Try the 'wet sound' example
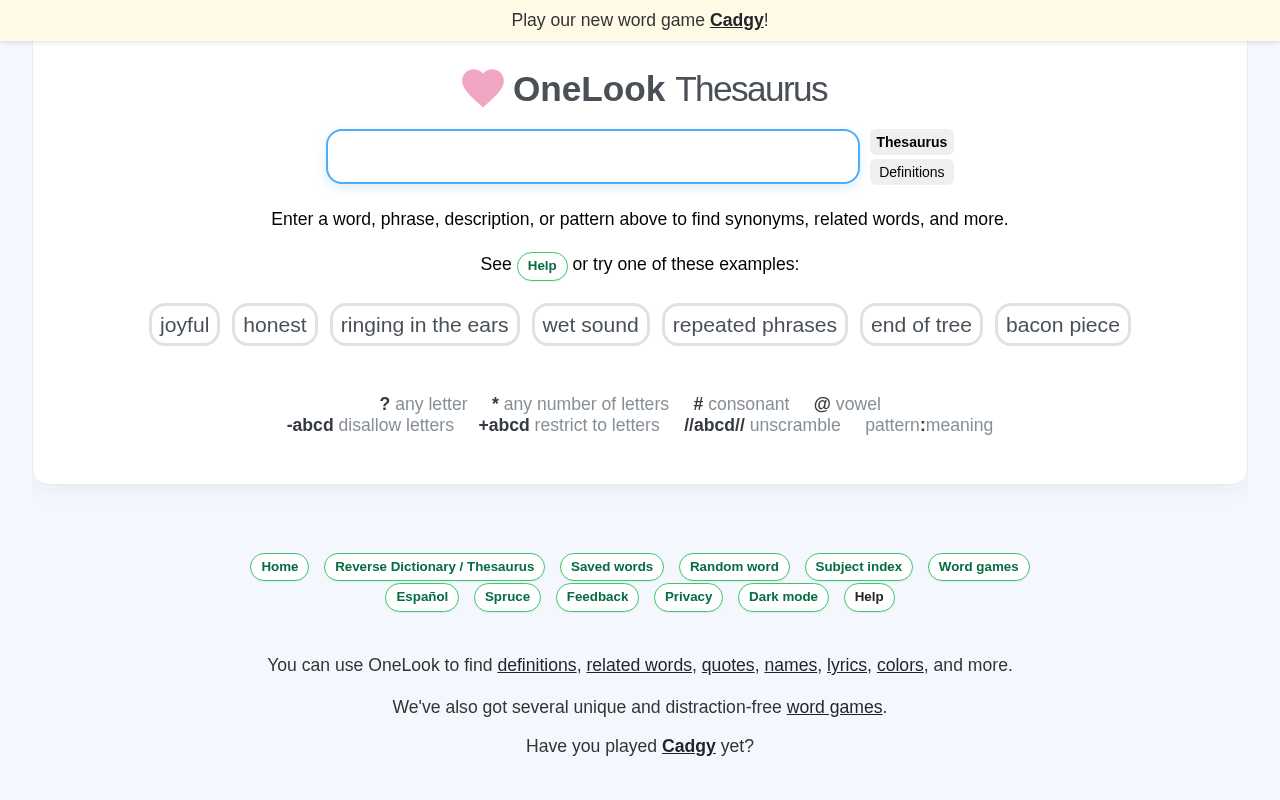 tap(590, 325)
